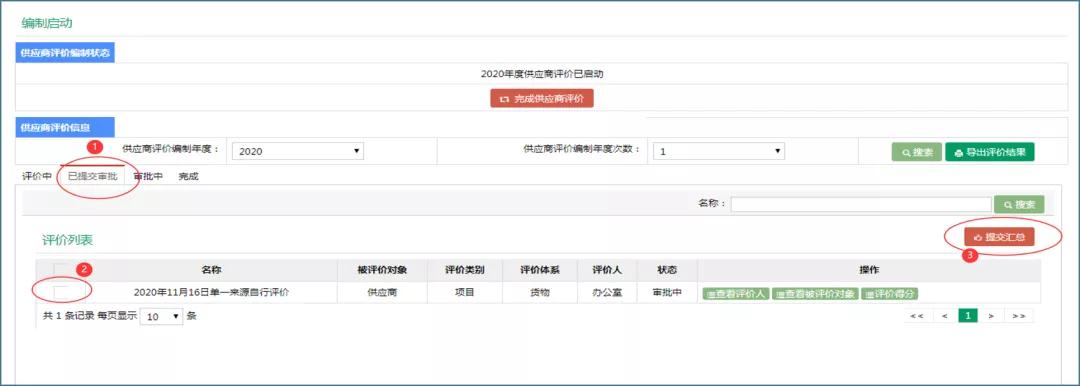Click the 状态 column header
This screenshot has width=1080, height=386.
667,270
